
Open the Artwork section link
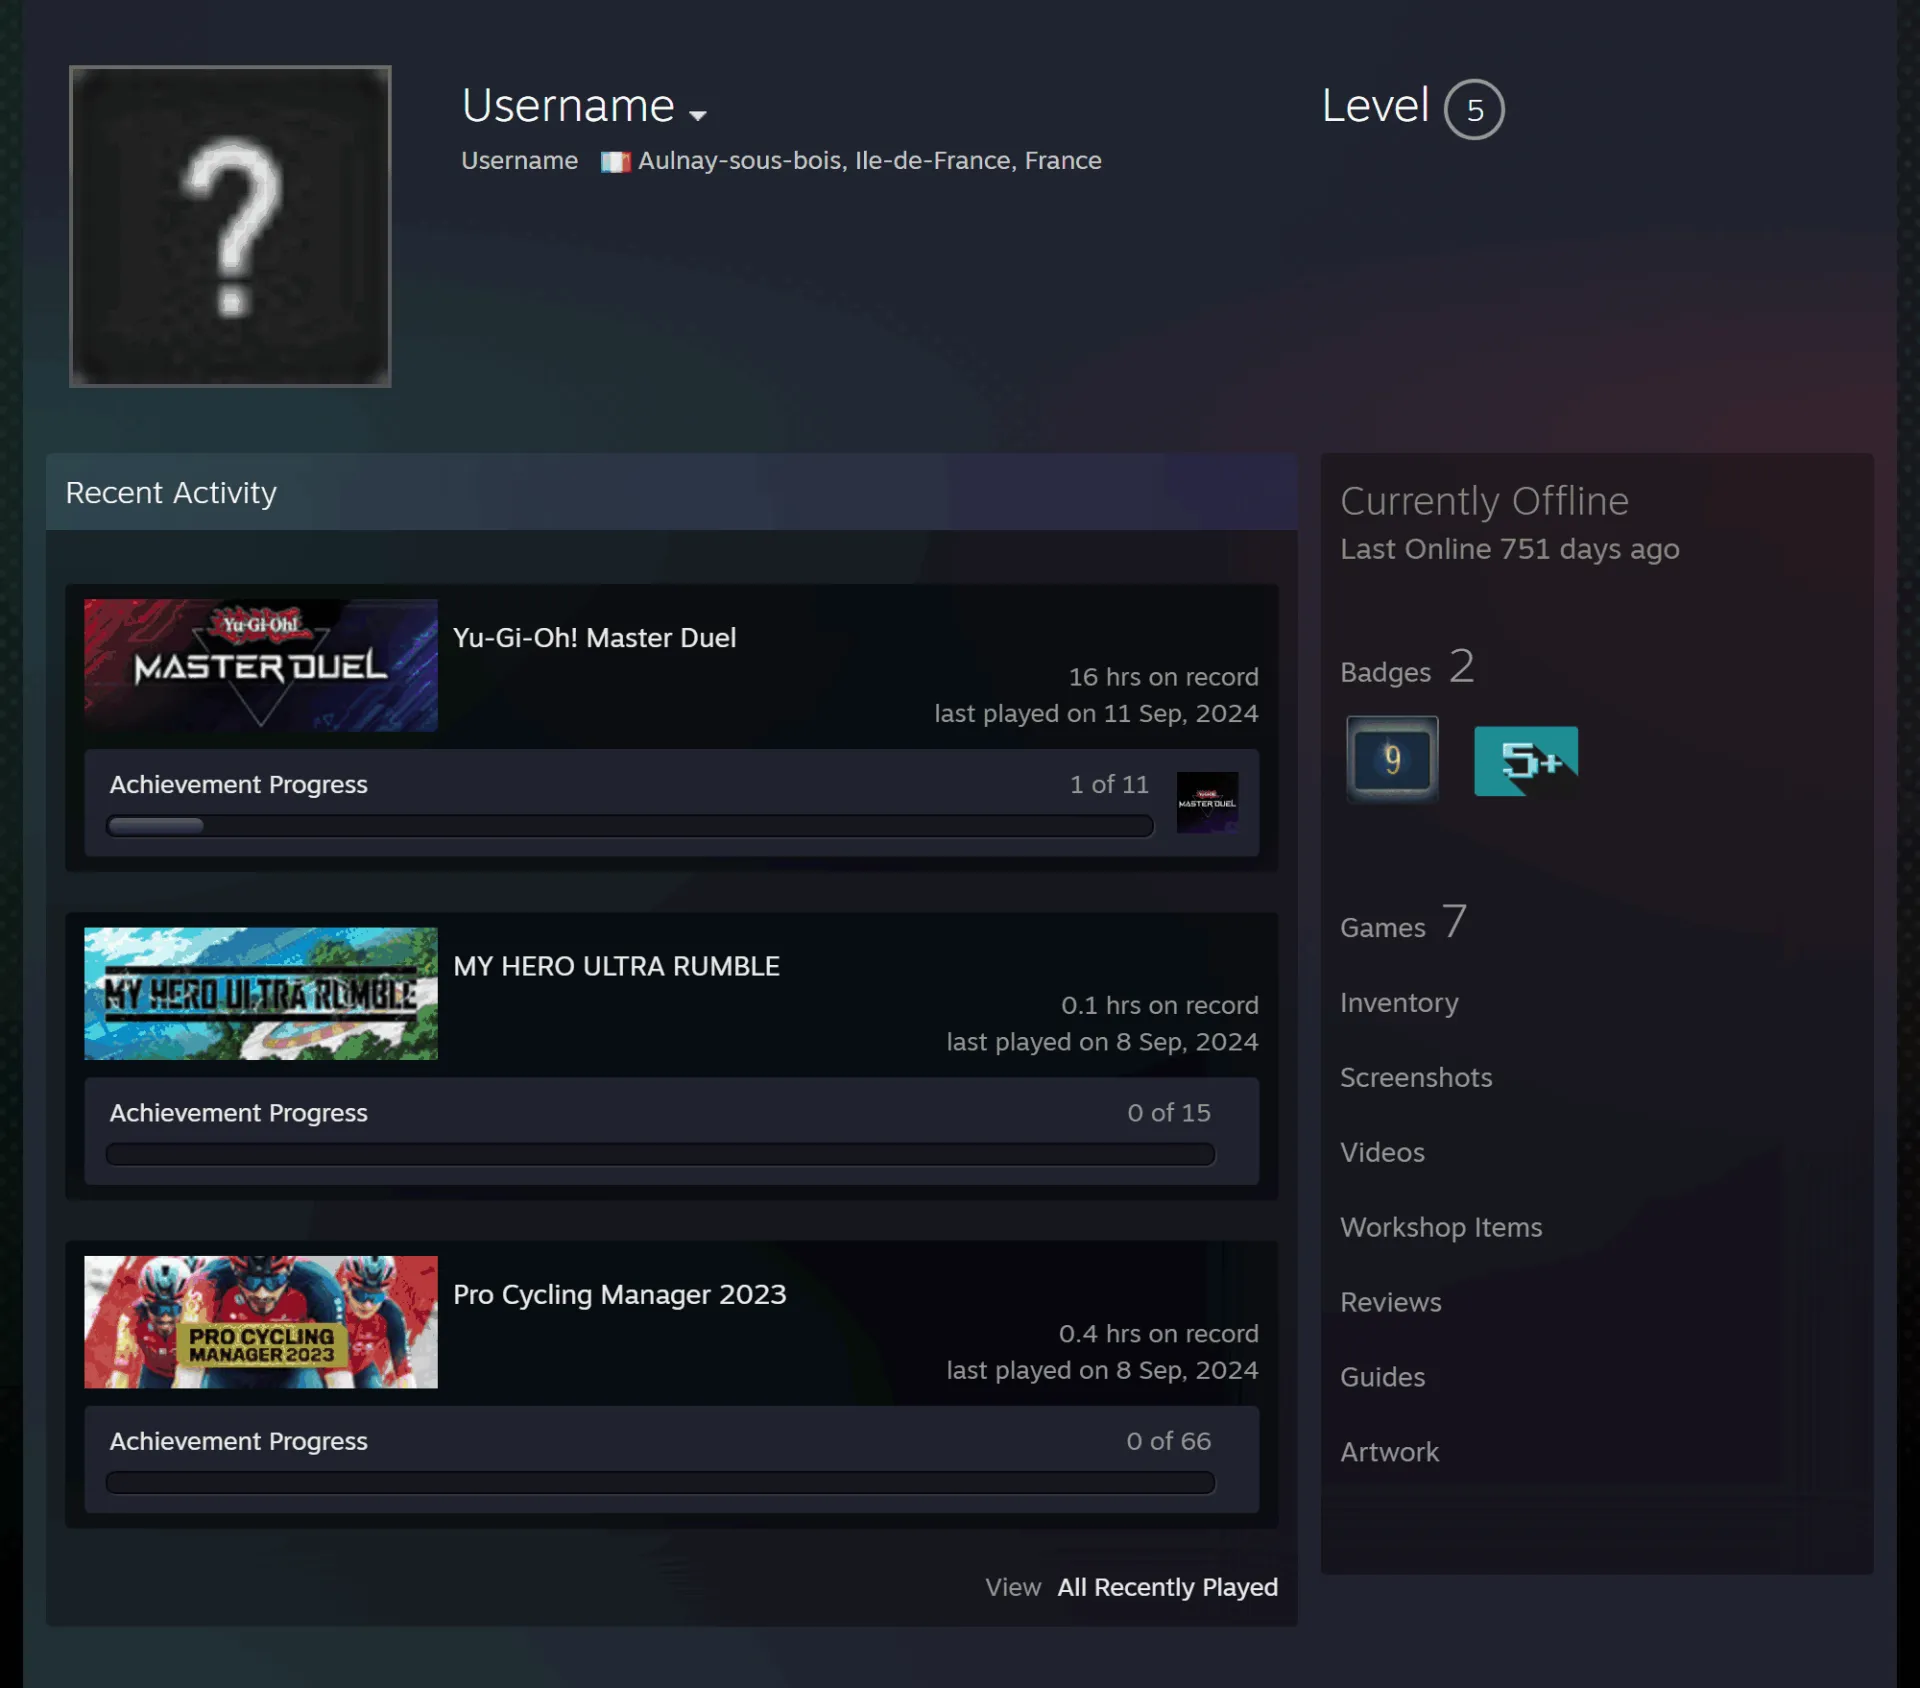point(1389,1452)
